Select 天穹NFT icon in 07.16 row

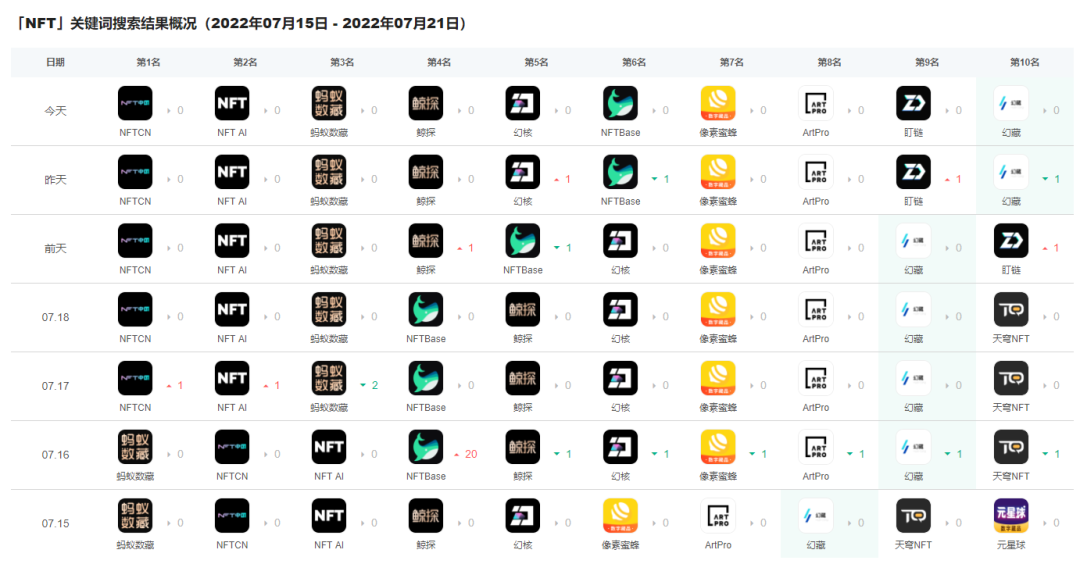click(x=1011, y=448)
